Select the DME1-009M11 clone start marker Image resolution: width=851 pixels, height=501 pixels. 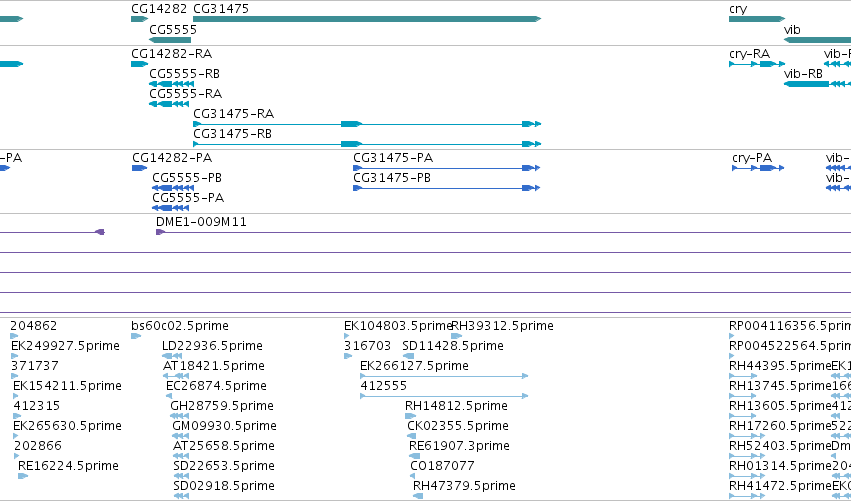[160, 232]
